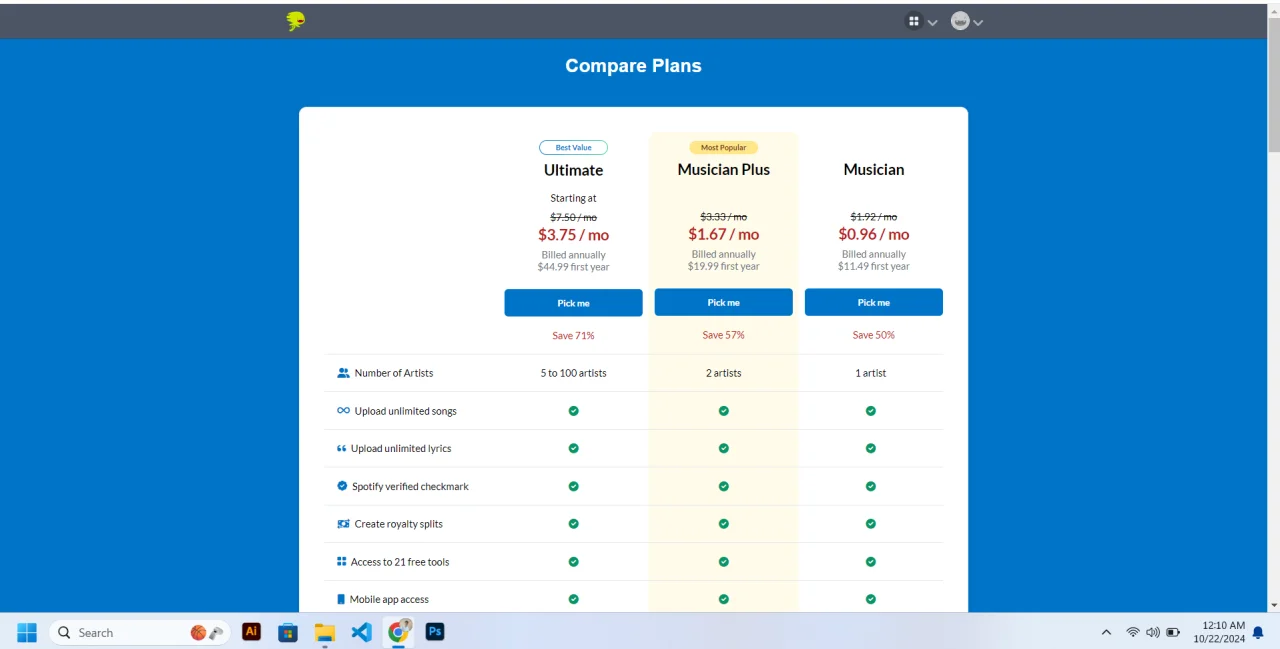Click the user avatar icon in the header

click(960, 21)
